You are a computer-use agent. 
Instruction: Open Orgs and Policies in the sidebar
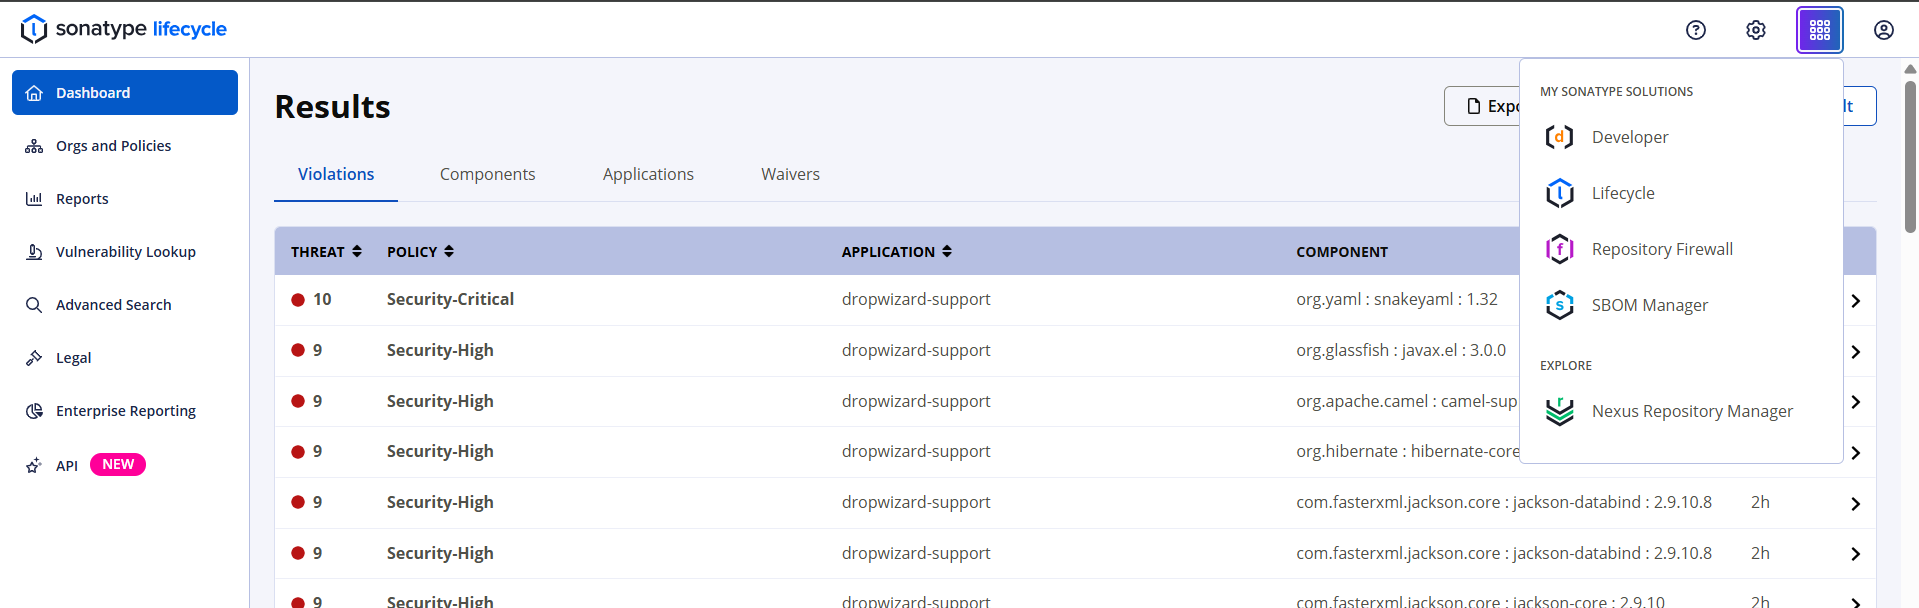point(125,146)
